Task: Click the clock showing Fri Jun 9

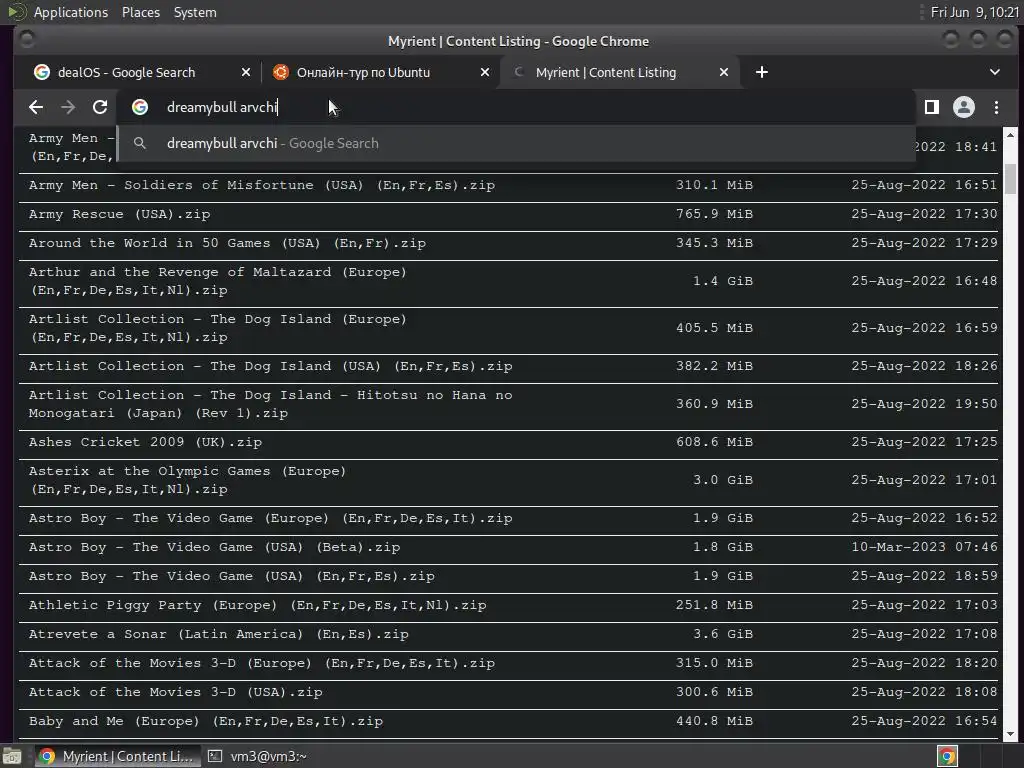Action: pyautogui.click(x=974, y=12)
